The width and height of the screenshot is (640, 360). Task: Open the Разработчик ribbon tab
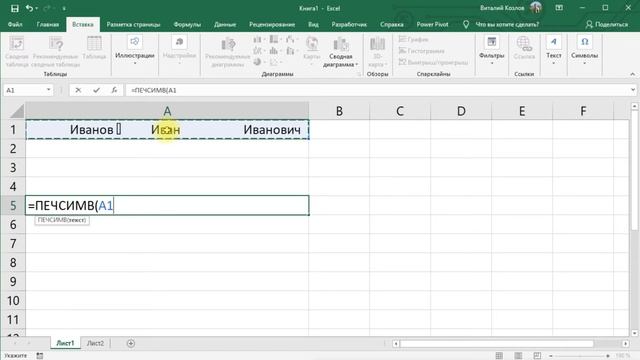point(349,24)
